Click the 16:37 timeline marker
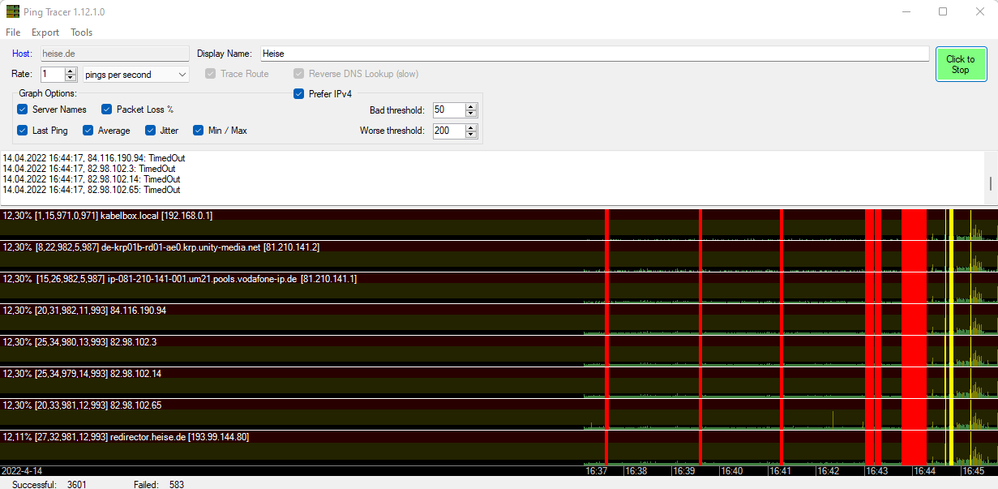 596,471
